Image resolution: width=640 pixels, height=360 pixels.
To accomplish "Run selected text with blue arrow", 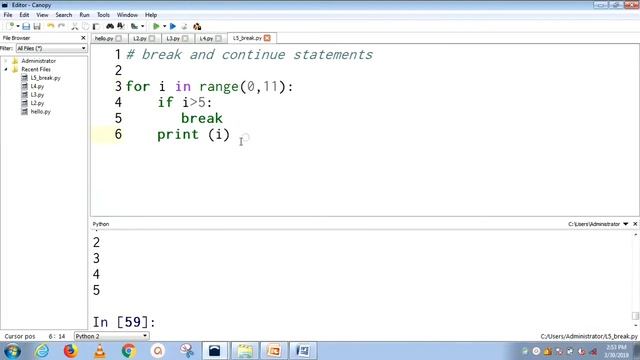I will [x=173, y=27].
